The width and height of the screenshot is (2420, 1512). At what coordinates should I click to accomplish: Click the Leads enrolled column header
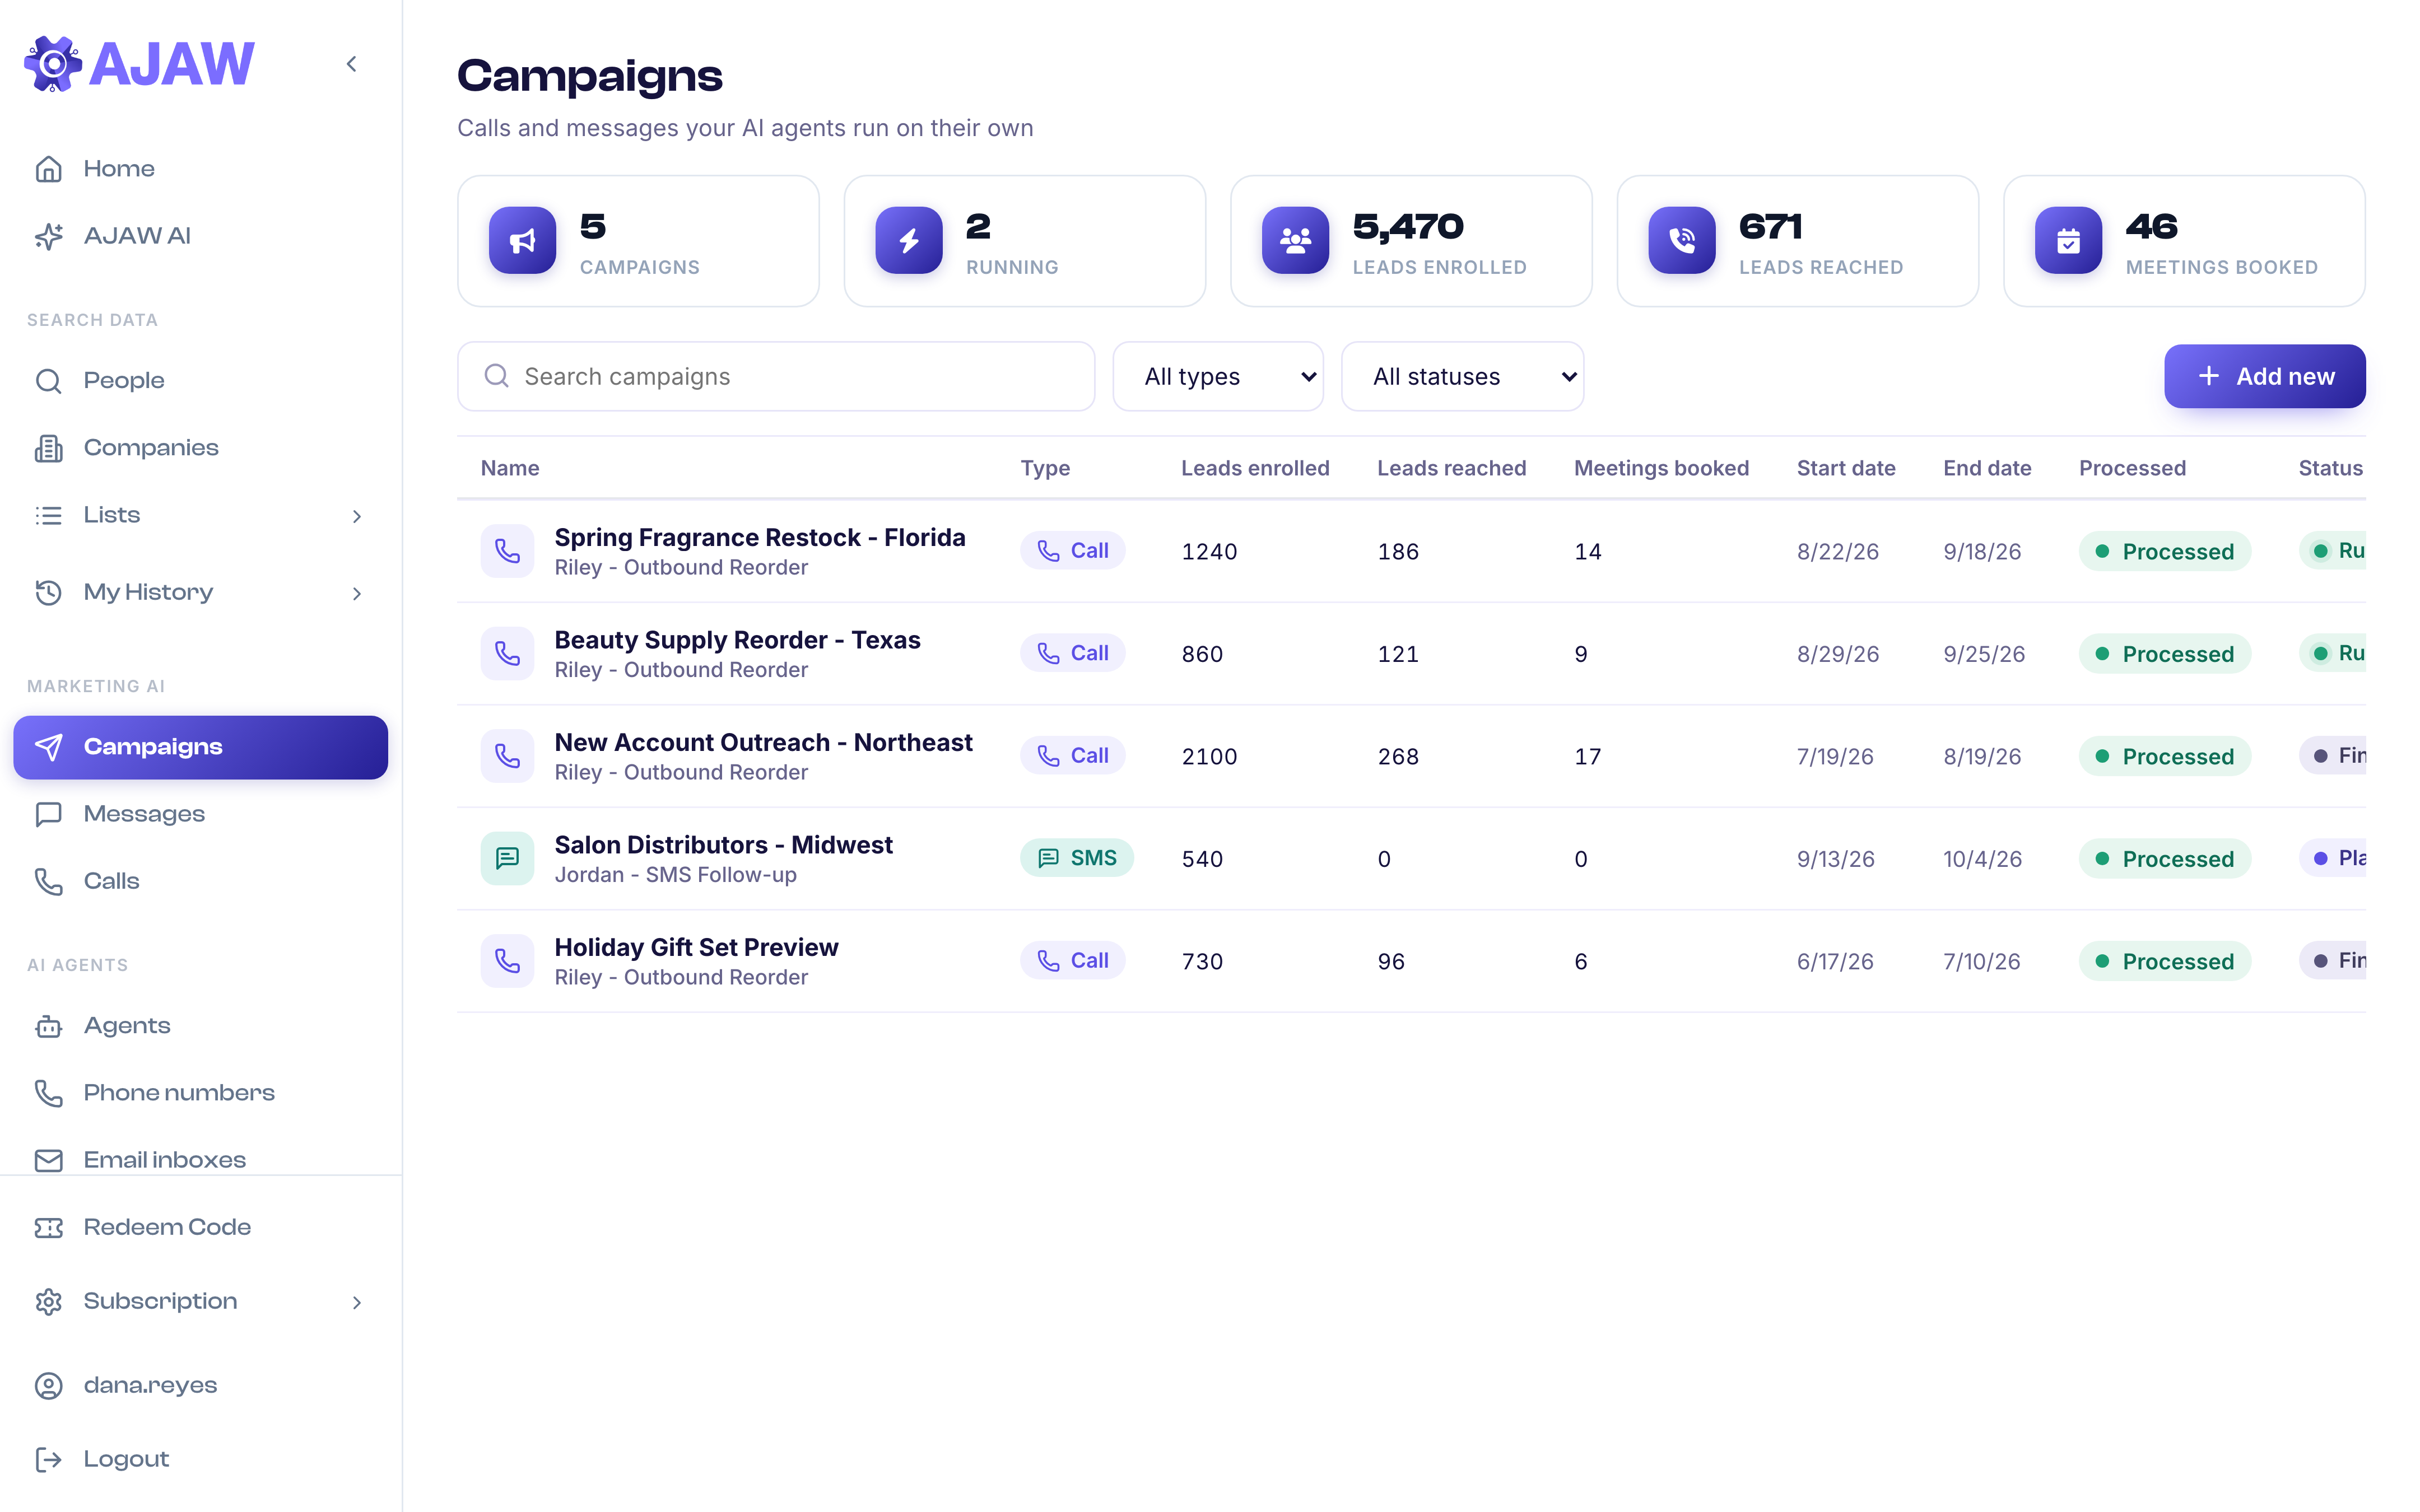pyautogui.click(x=1255, y=468)
